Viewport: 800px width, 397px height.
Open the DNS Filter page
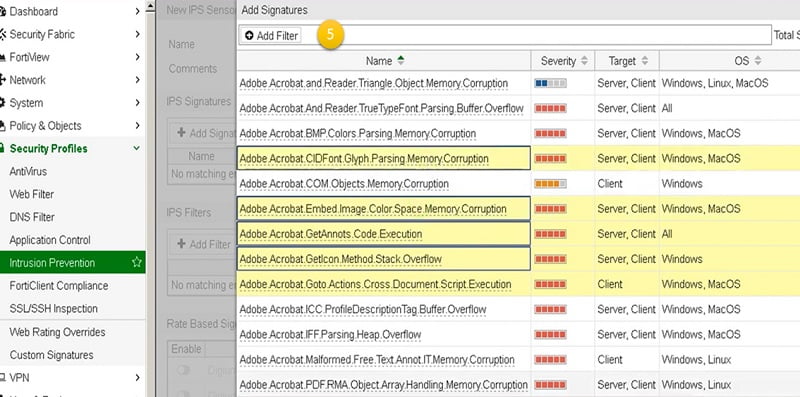pyautogui.click(x=32, y=217)
